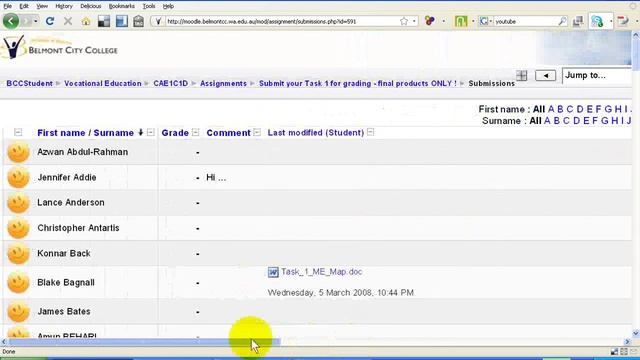Sort by Comment column header
The width and height of the screenshot is (640, 360).
228,133
